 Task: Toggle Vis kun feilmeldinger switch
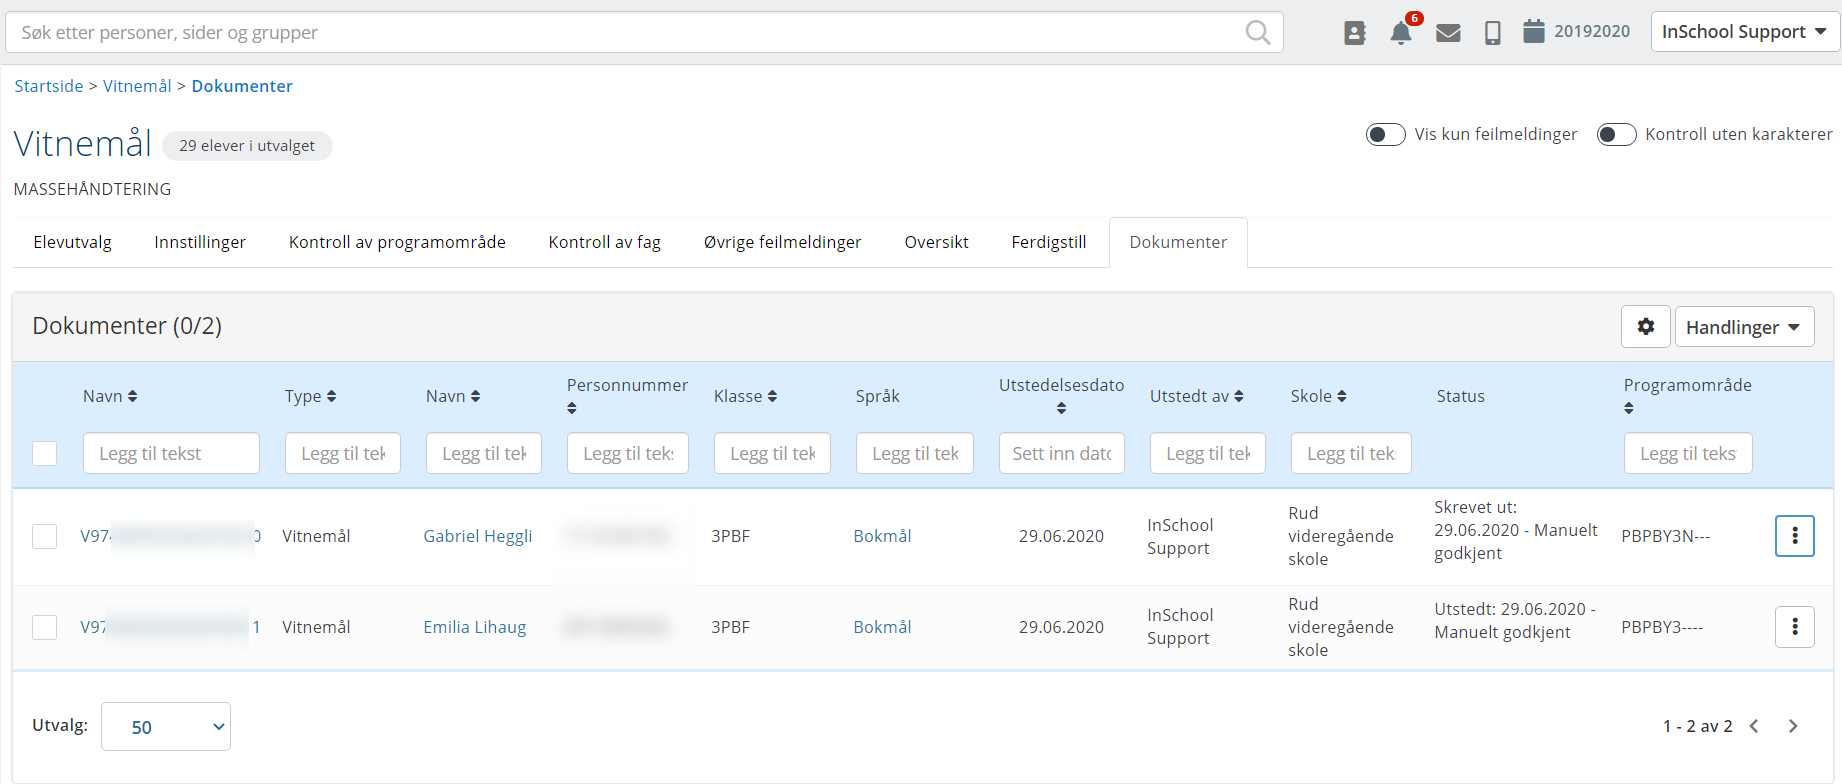1386,134
